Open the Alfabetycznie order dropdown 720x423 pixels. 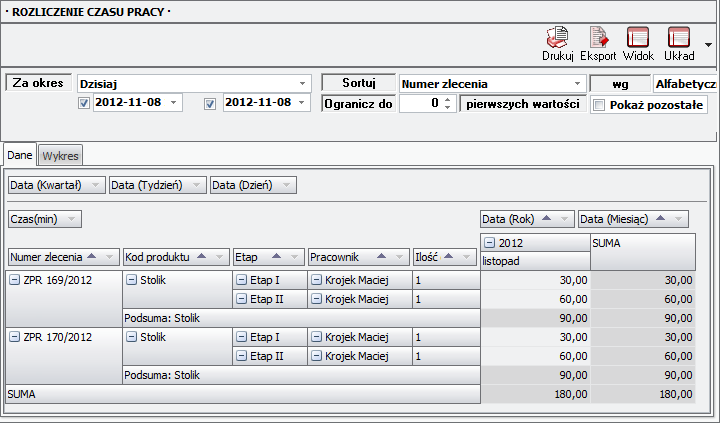pos(685,84)
